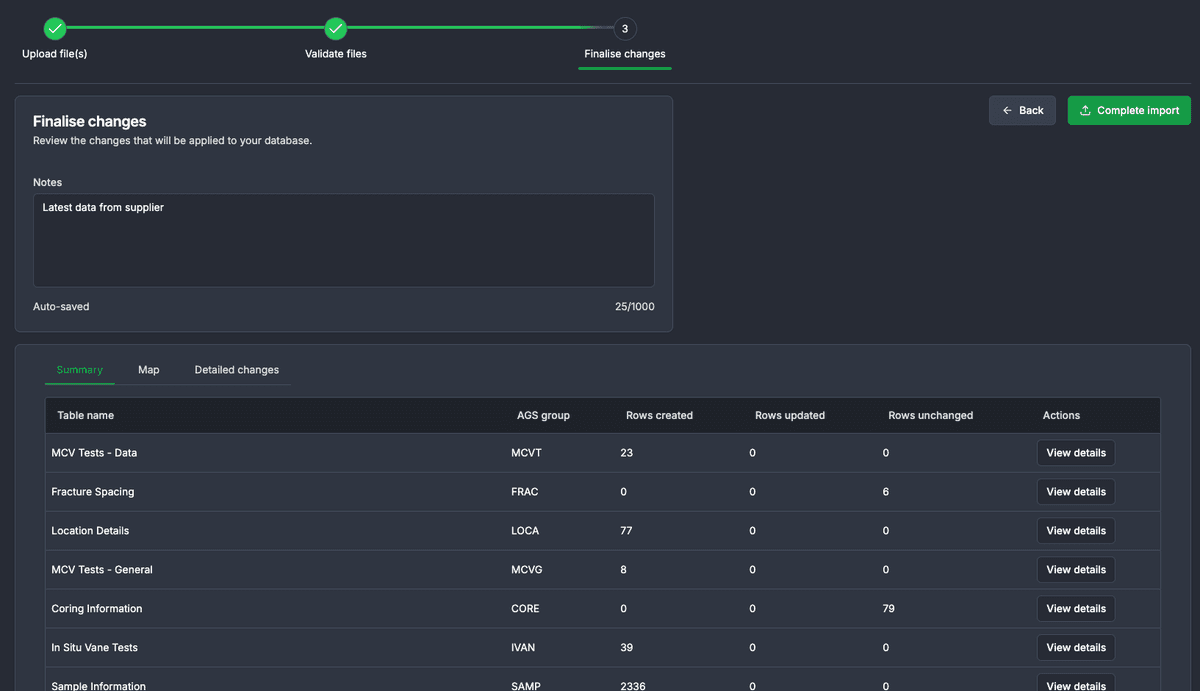View details for MCV Tests - Data
Image resolution: width=1200 pixels, height=691 pixels.
pos(1075,453)
